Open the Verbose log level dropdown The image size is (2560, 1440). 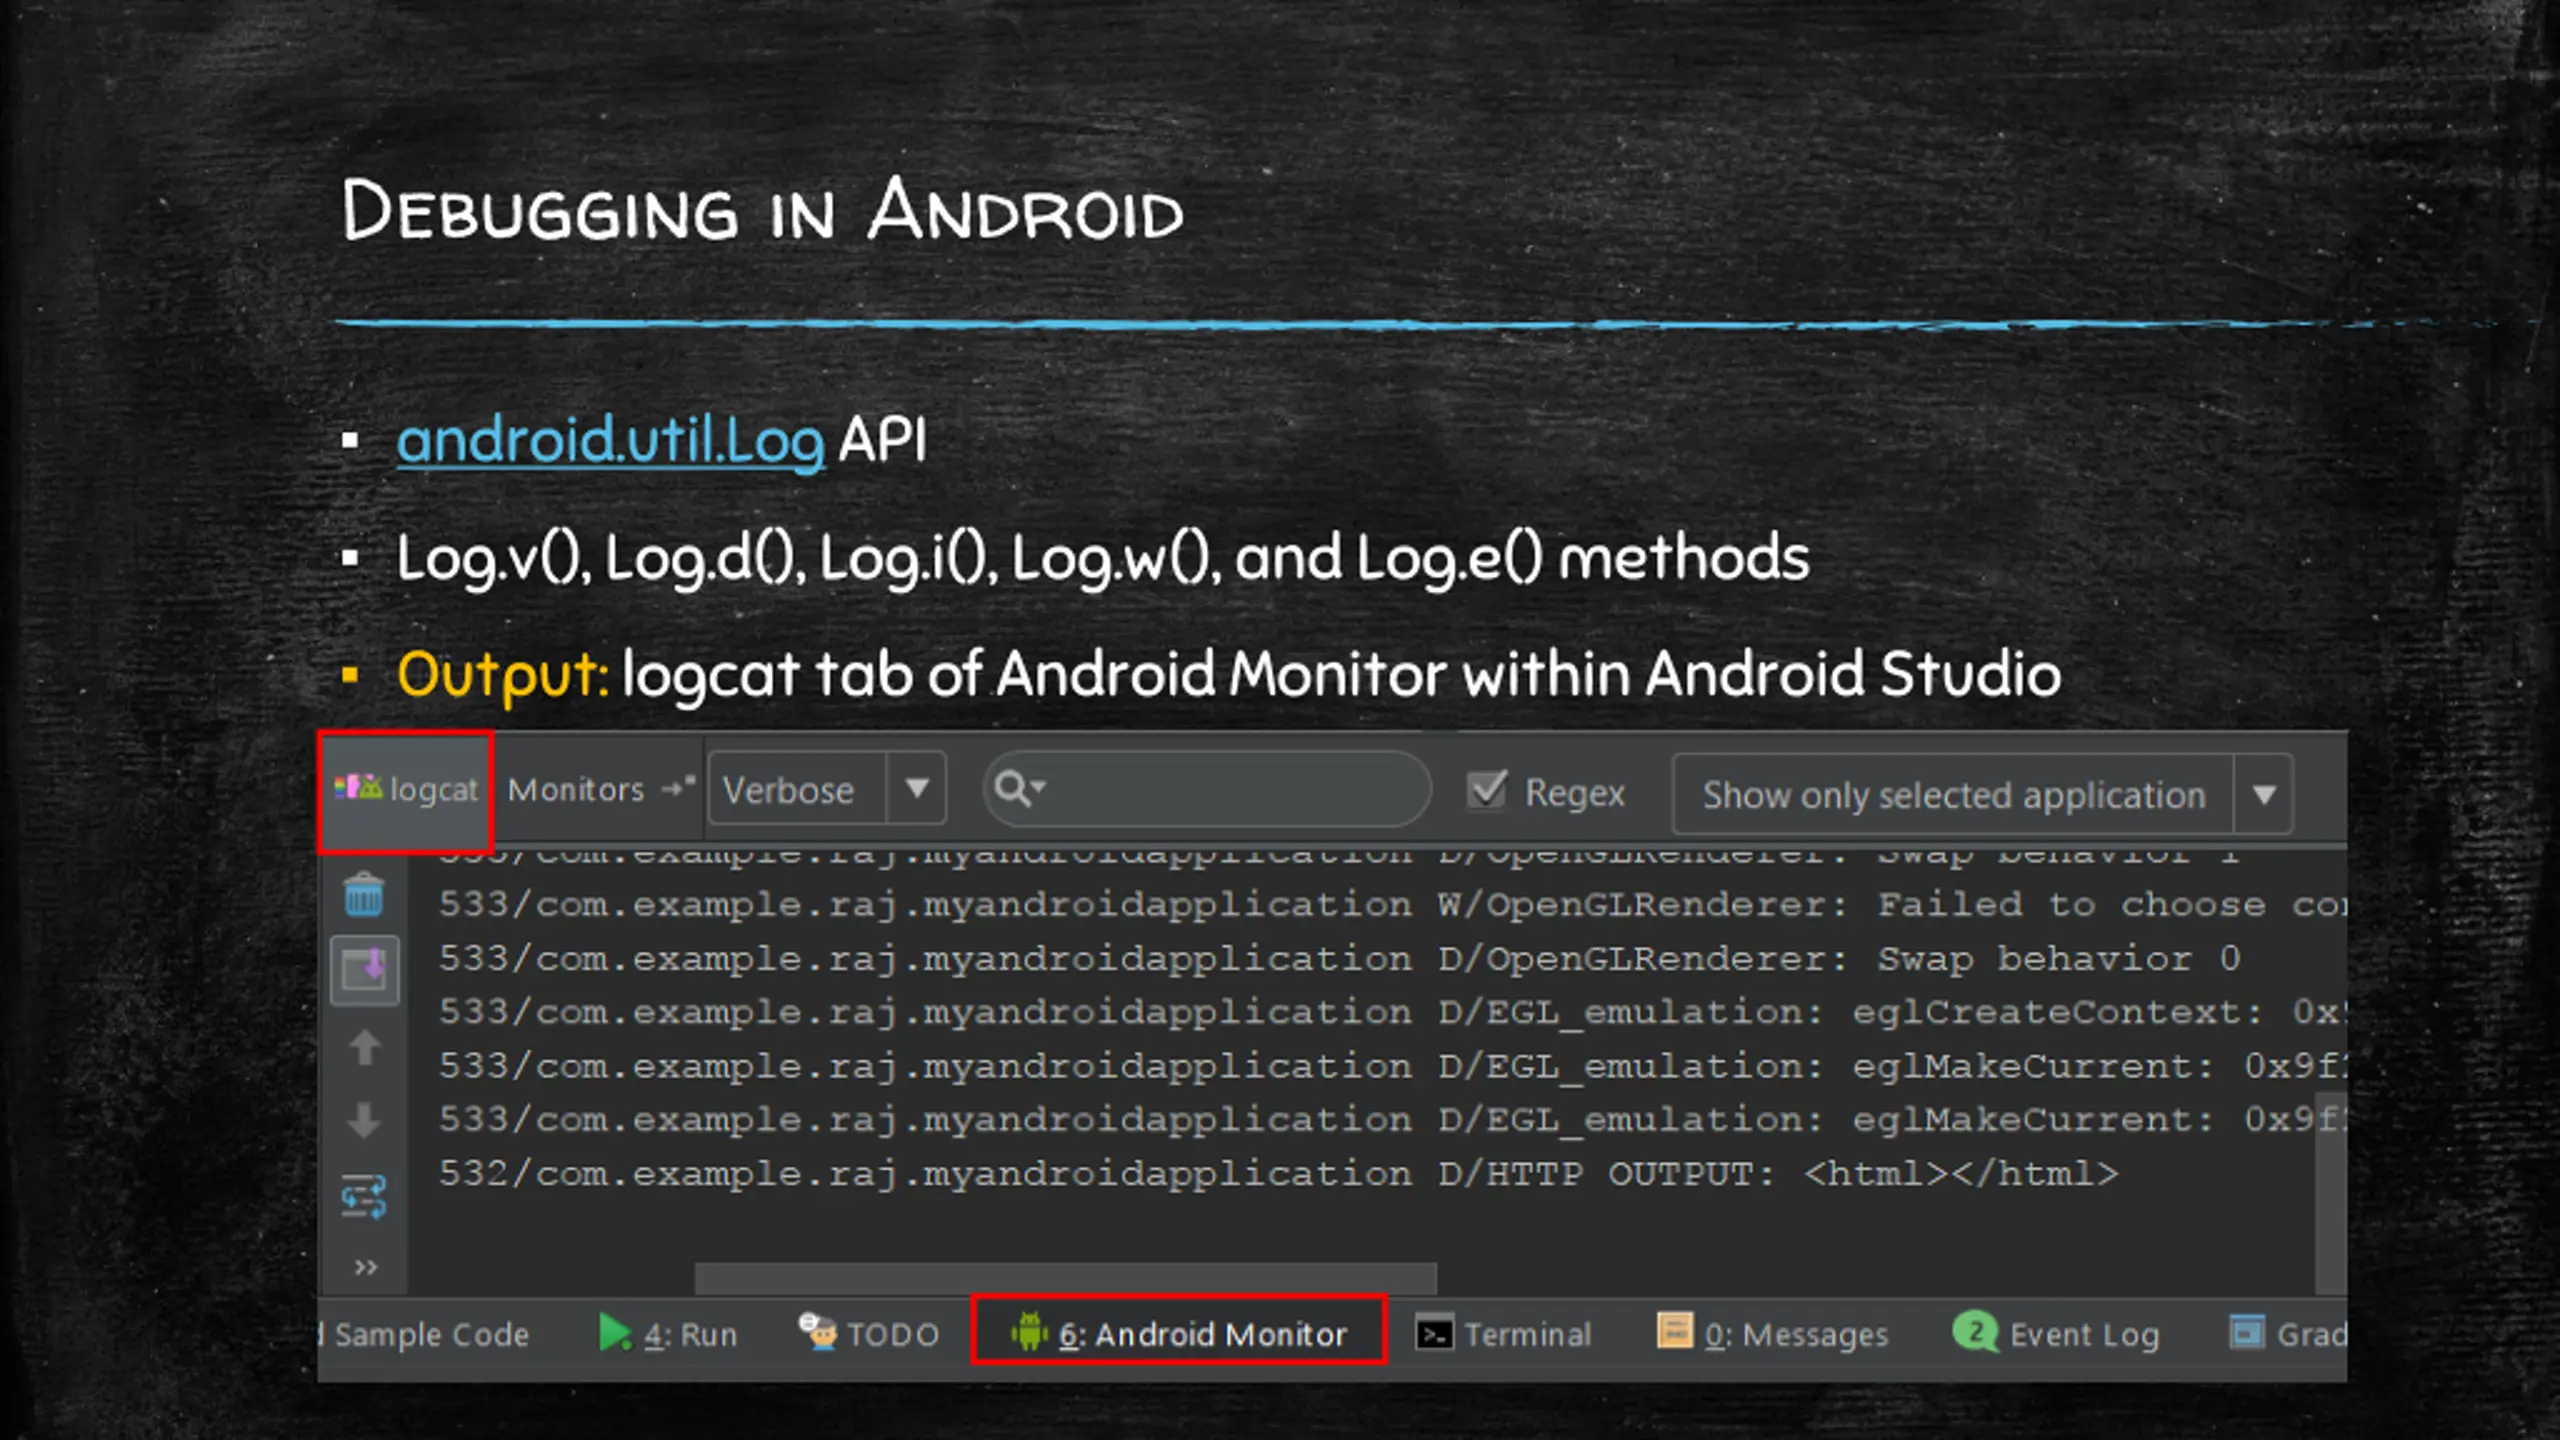827,790
